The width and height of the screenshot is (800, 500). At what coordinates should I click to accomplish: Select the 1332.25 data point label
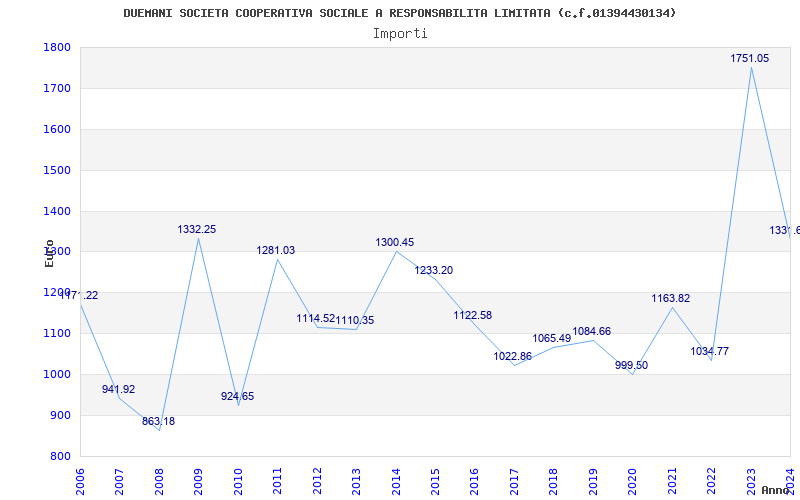[197, 230]
